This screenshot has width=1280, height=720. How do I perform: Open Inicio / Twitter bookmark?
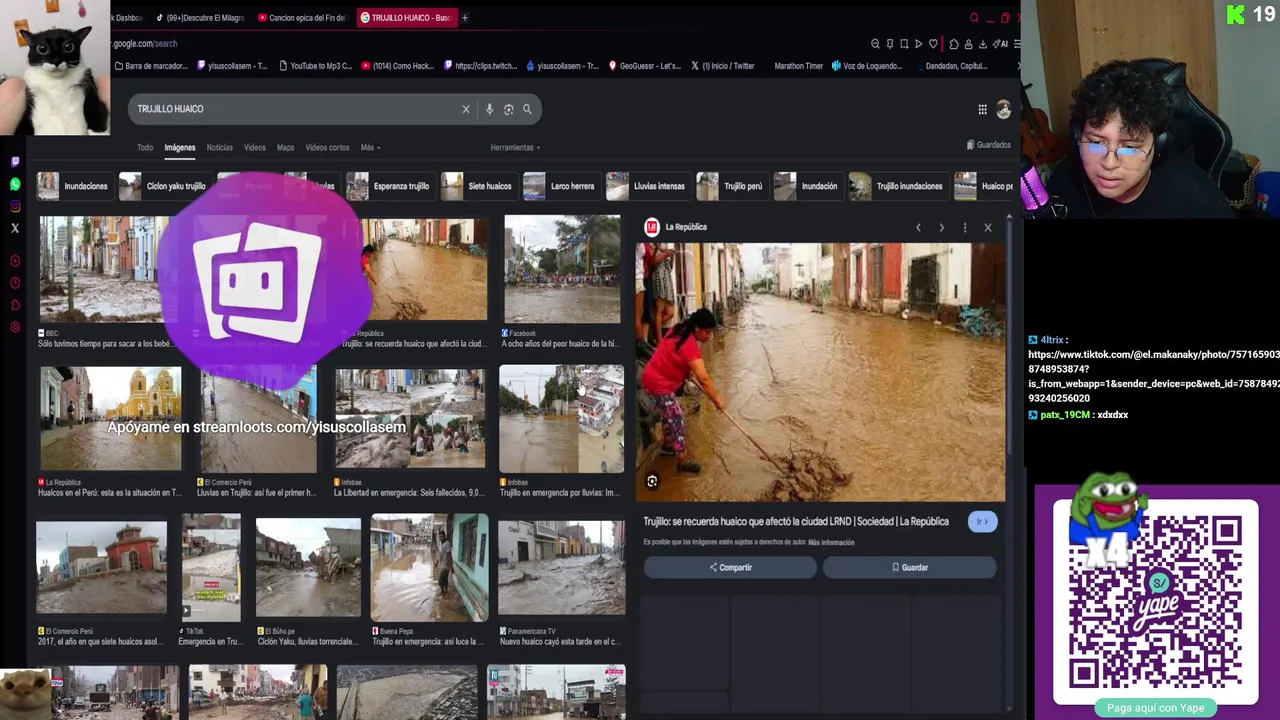click(x=722, y=66)
